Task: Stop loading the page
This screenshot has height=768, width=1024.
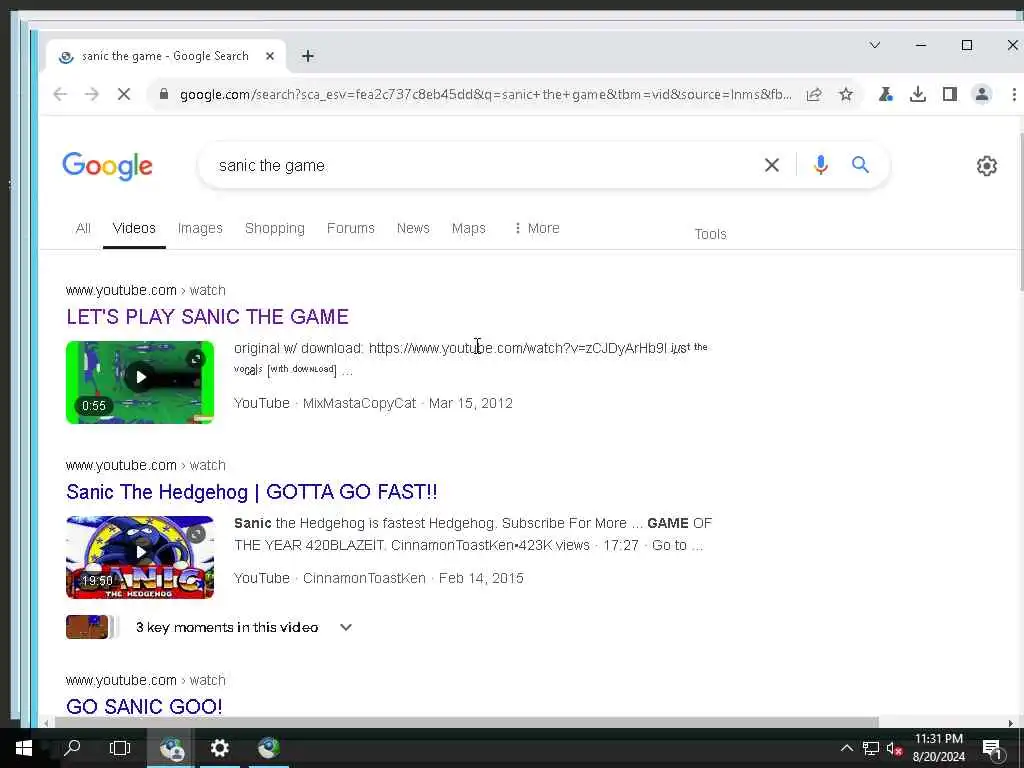Action: point(123,94)
